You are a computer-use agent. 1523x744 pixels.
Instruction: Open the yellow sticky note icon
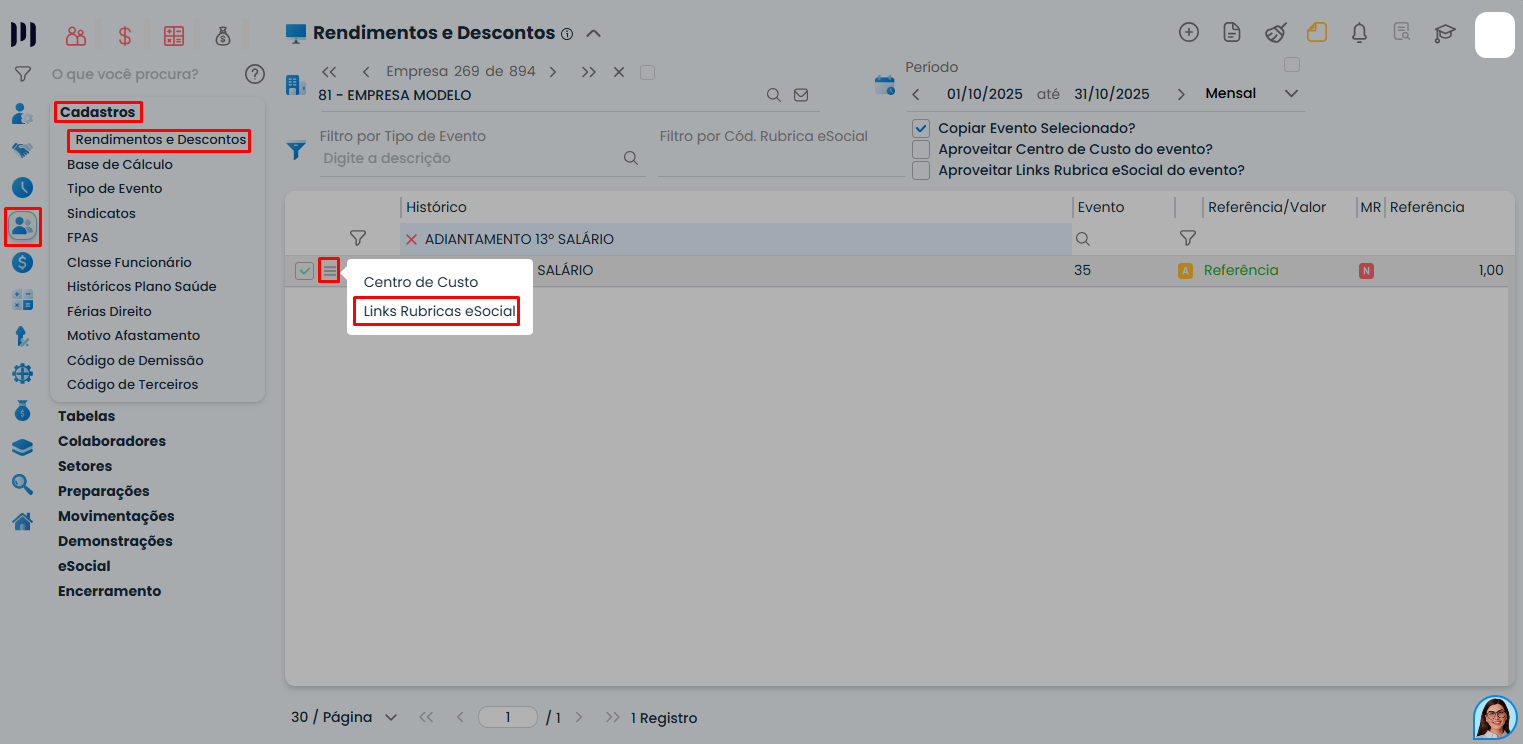coord(1317,32)
